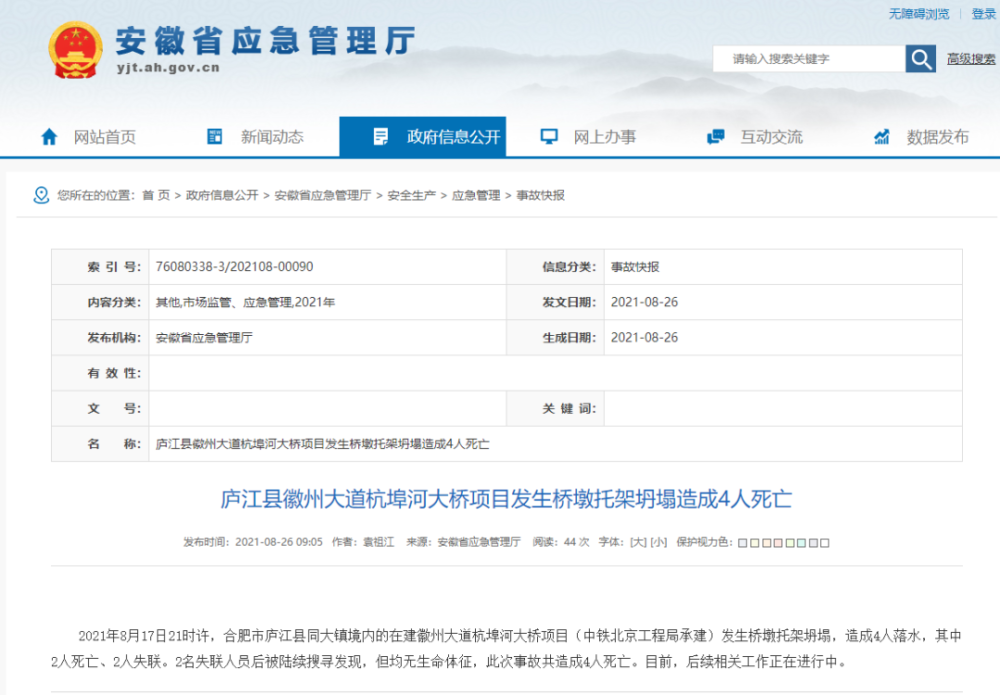Click the magnifier search button

[920, 59]
